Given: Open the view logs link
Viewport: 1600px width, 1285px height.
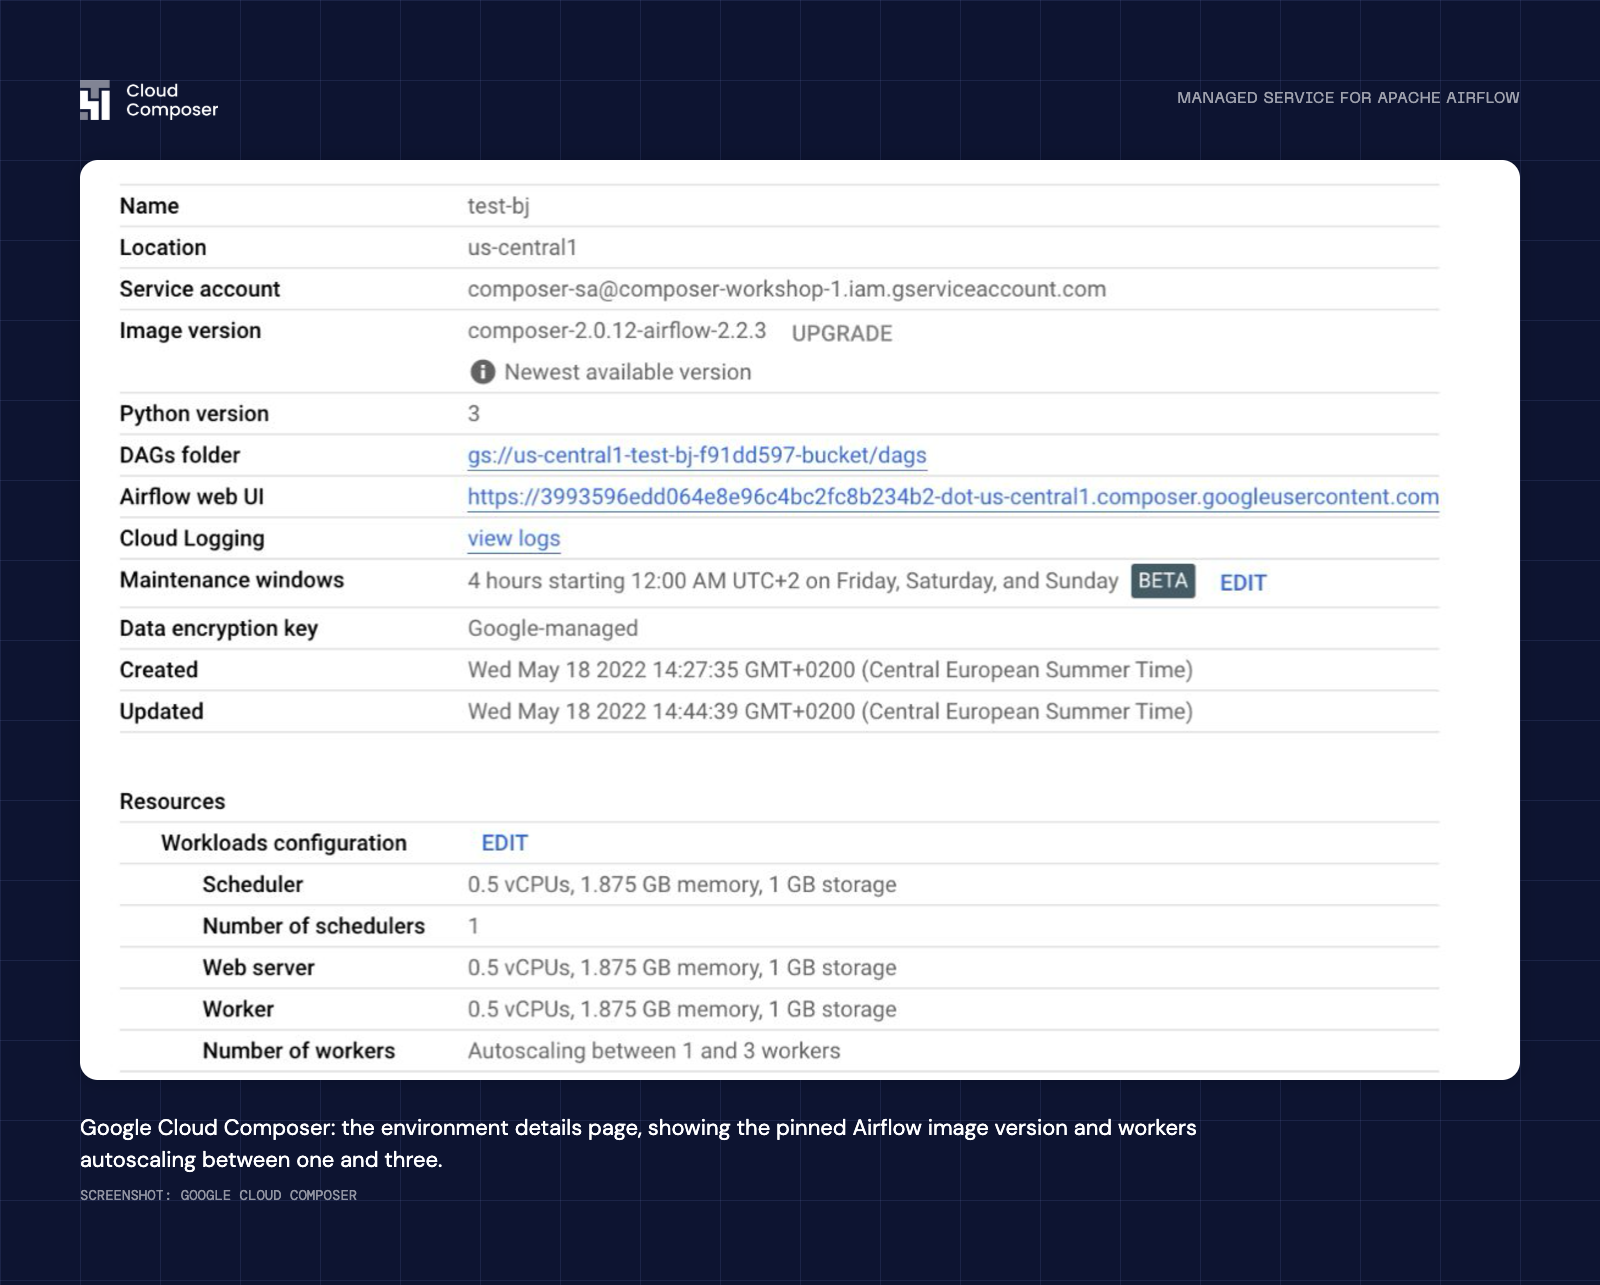Looking at the screenshot, I should pyautogui.click(x=514, y=538).
